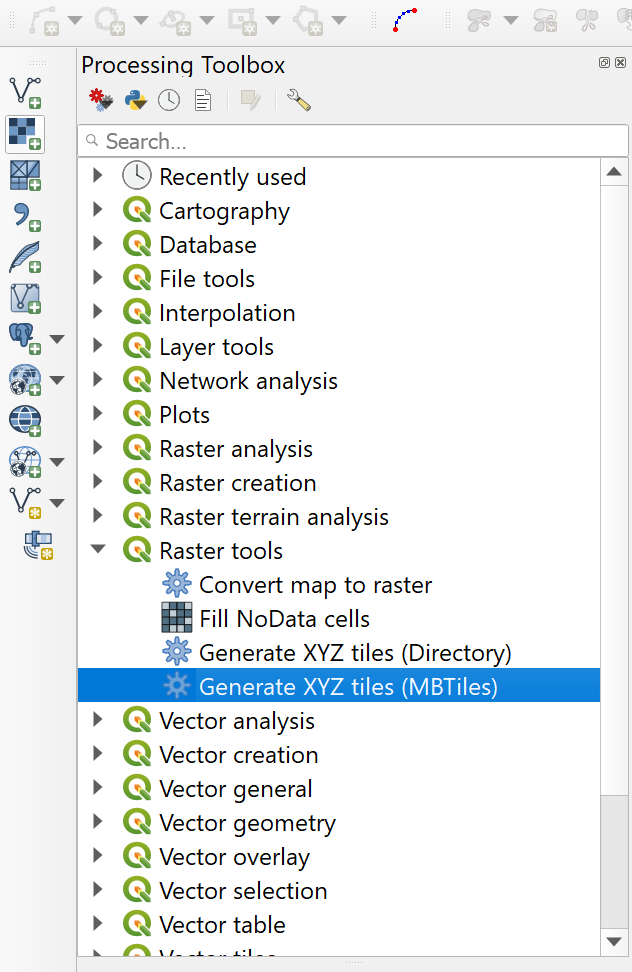632x972 pixels.
Task: Open processing options with the wrench icon
Action: click(297, 100)
